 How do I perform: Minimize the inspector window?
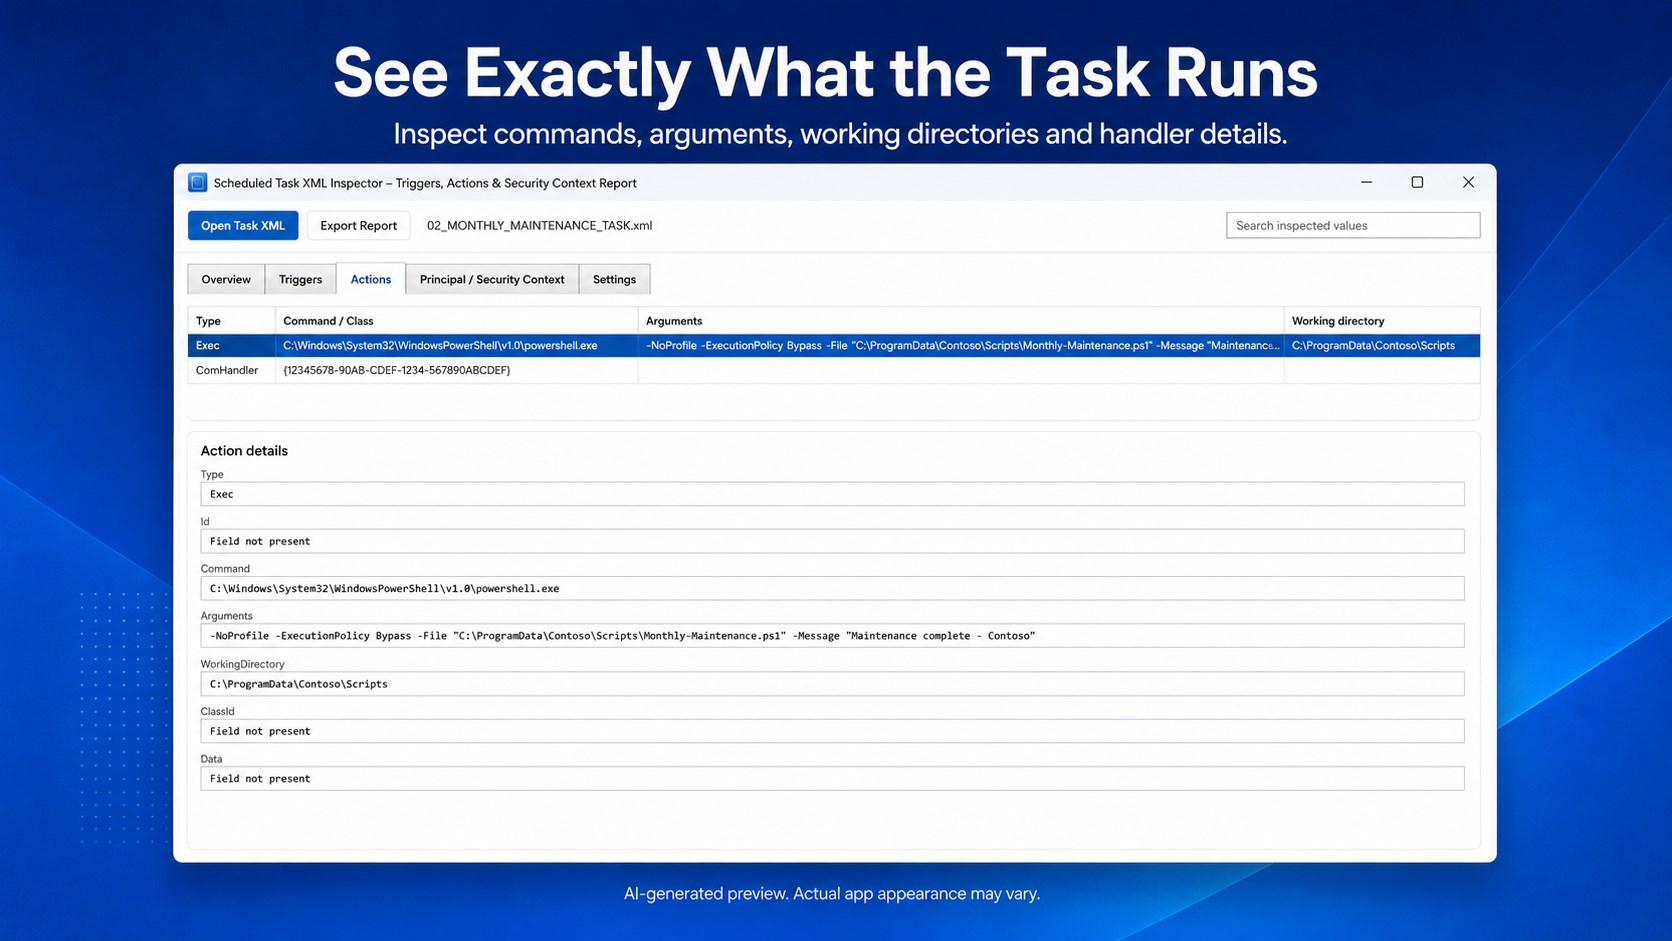click(x=1366, y=182)
